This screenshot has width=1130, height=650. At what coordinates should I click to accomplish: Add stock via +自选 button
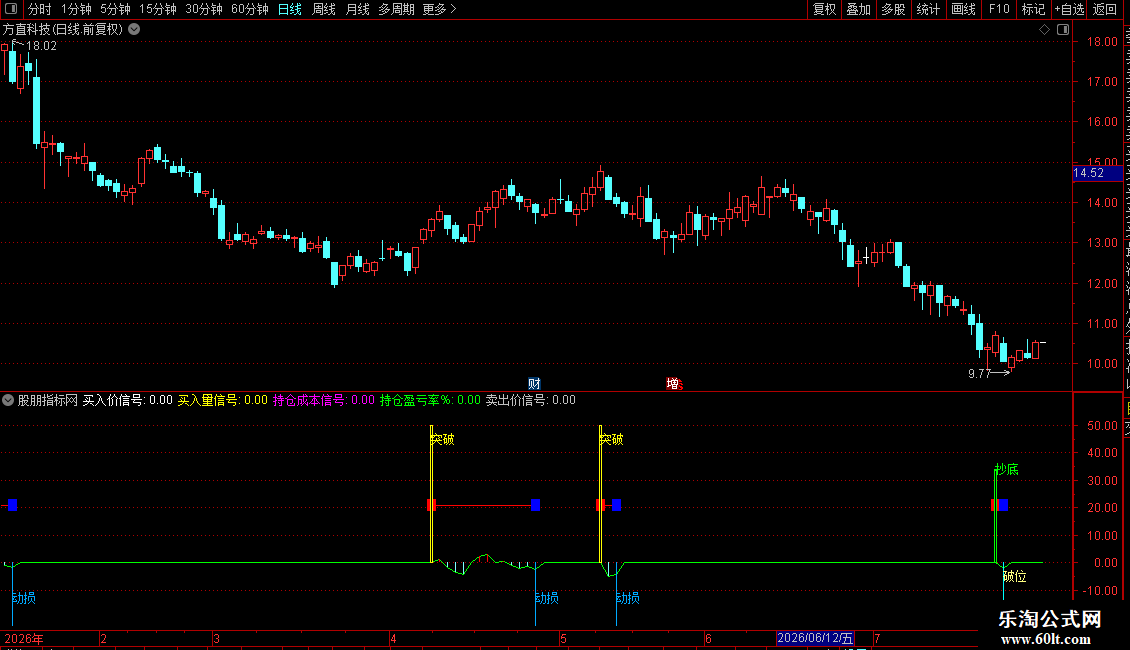click(x=1069, y=9)
